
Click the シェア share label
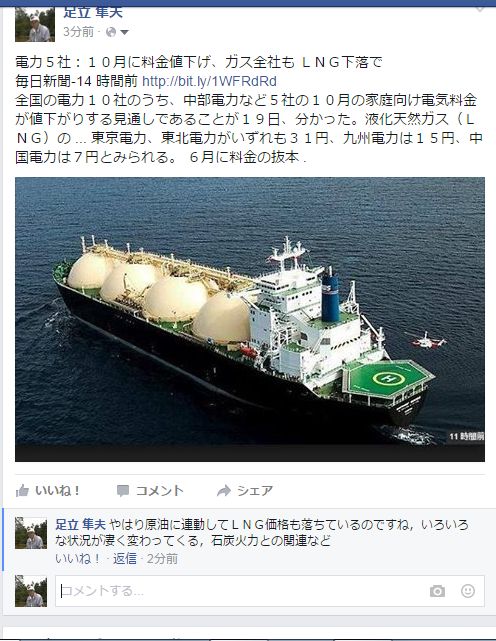[x=255, y=490]
